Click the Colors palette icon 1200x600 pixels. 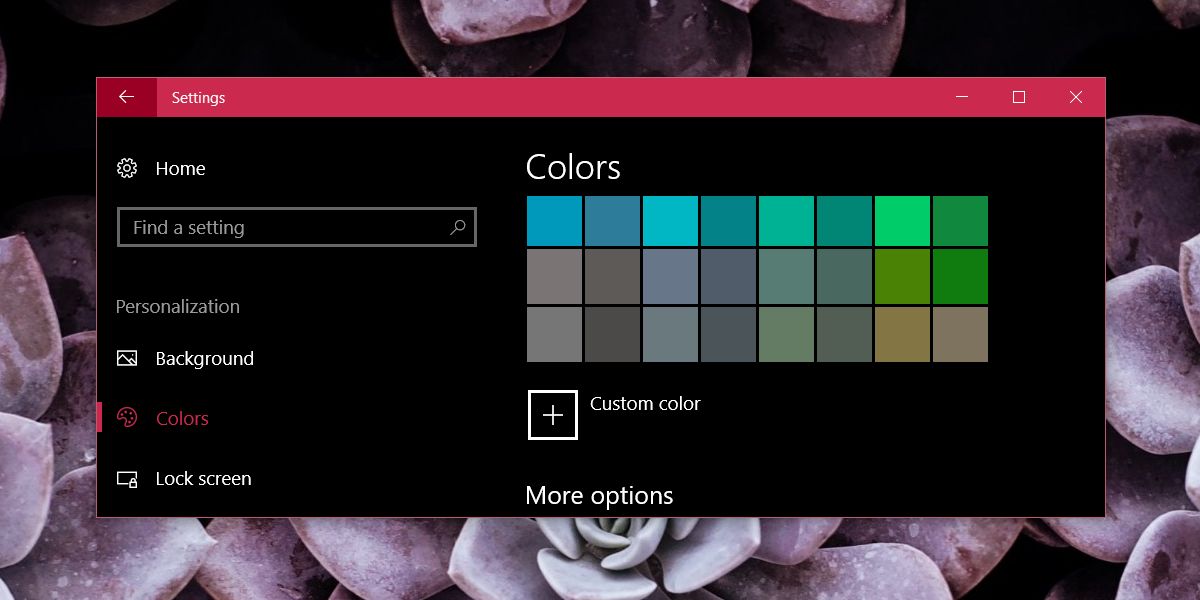click(x=127, y=418)
